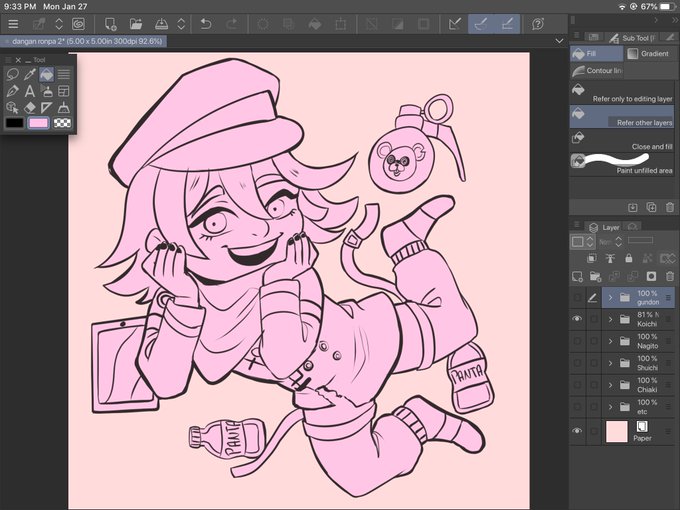This screenshot has width=680, height=510.
Task: Select the Gradient sub tool group tab
Action: click(649, 54)
